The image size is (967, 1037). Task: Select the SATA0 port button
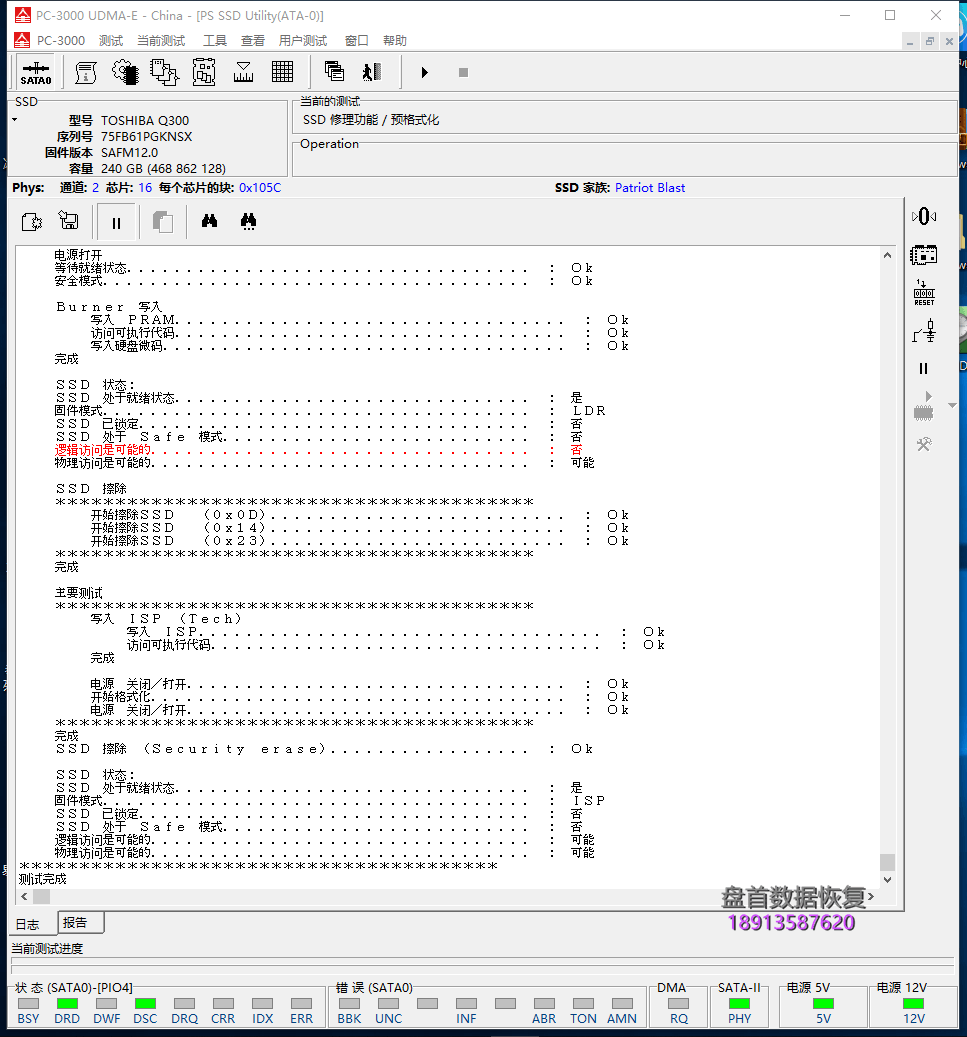click(x=36, y=73)
